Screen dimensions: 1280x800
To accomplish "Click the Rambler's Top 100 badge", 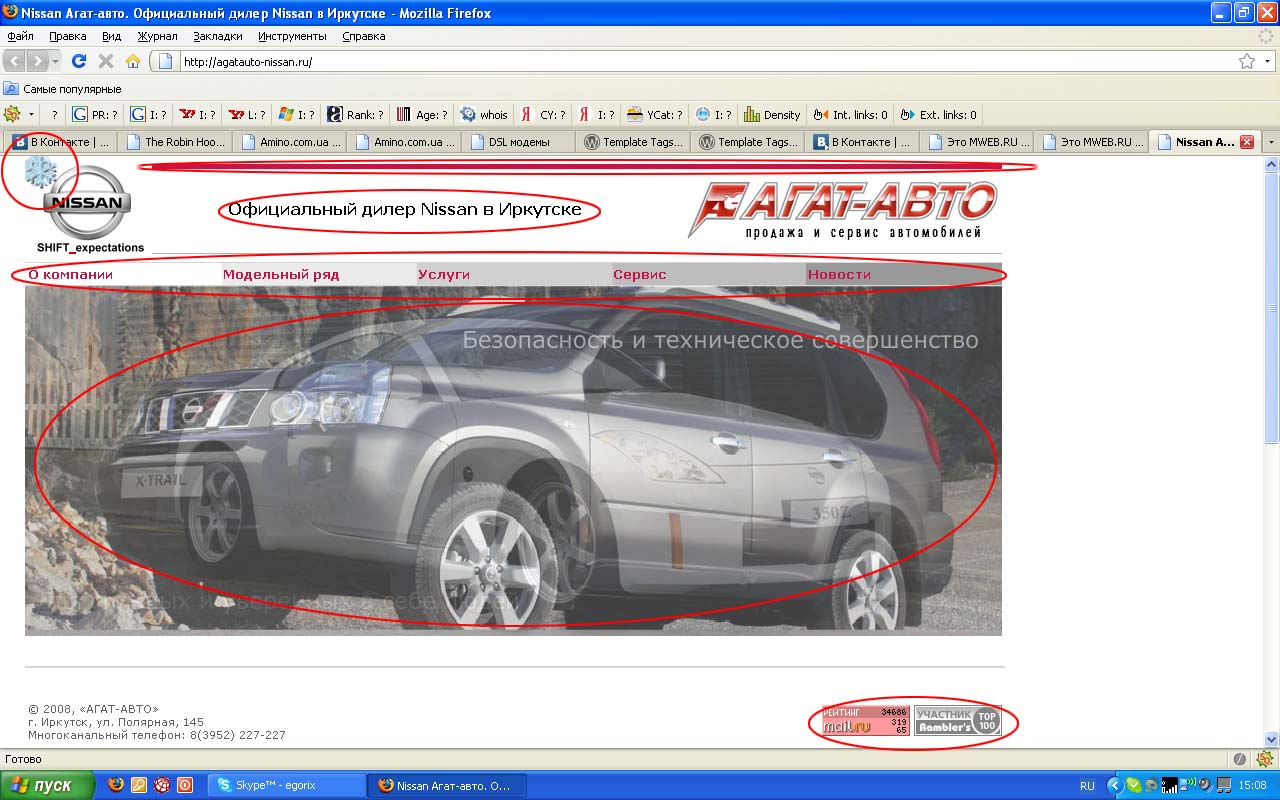I will (x=958, y=720).
